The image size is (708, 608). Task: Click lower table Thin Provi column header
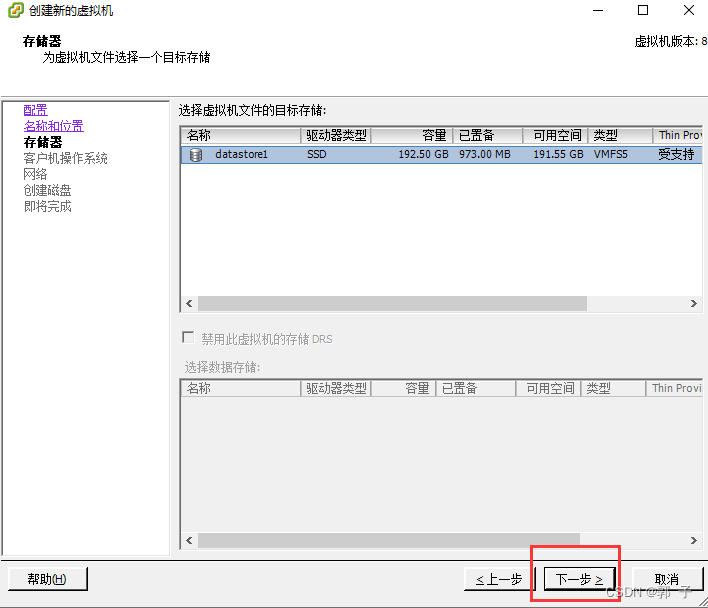(674, 388)
